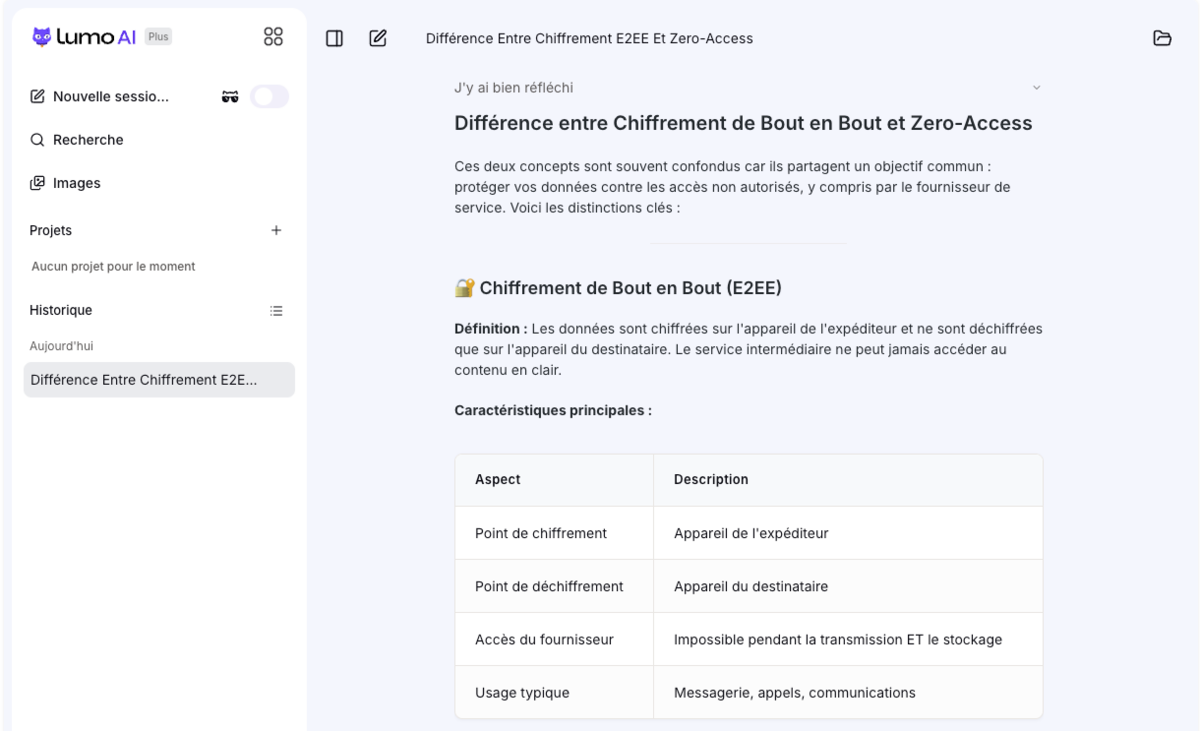Click the main response title heading
Viewport: 1200px width, 731px height.
(743, 123)
